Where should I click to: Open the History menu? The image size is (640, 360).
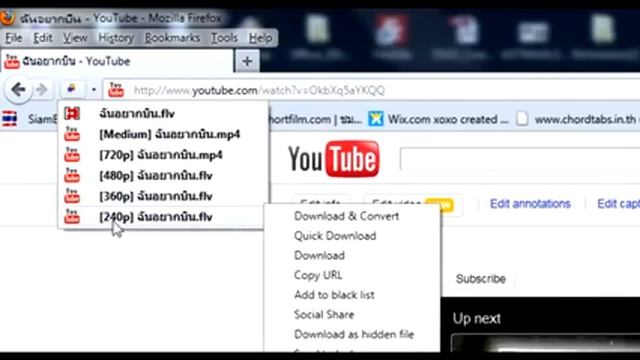point(116,38)
